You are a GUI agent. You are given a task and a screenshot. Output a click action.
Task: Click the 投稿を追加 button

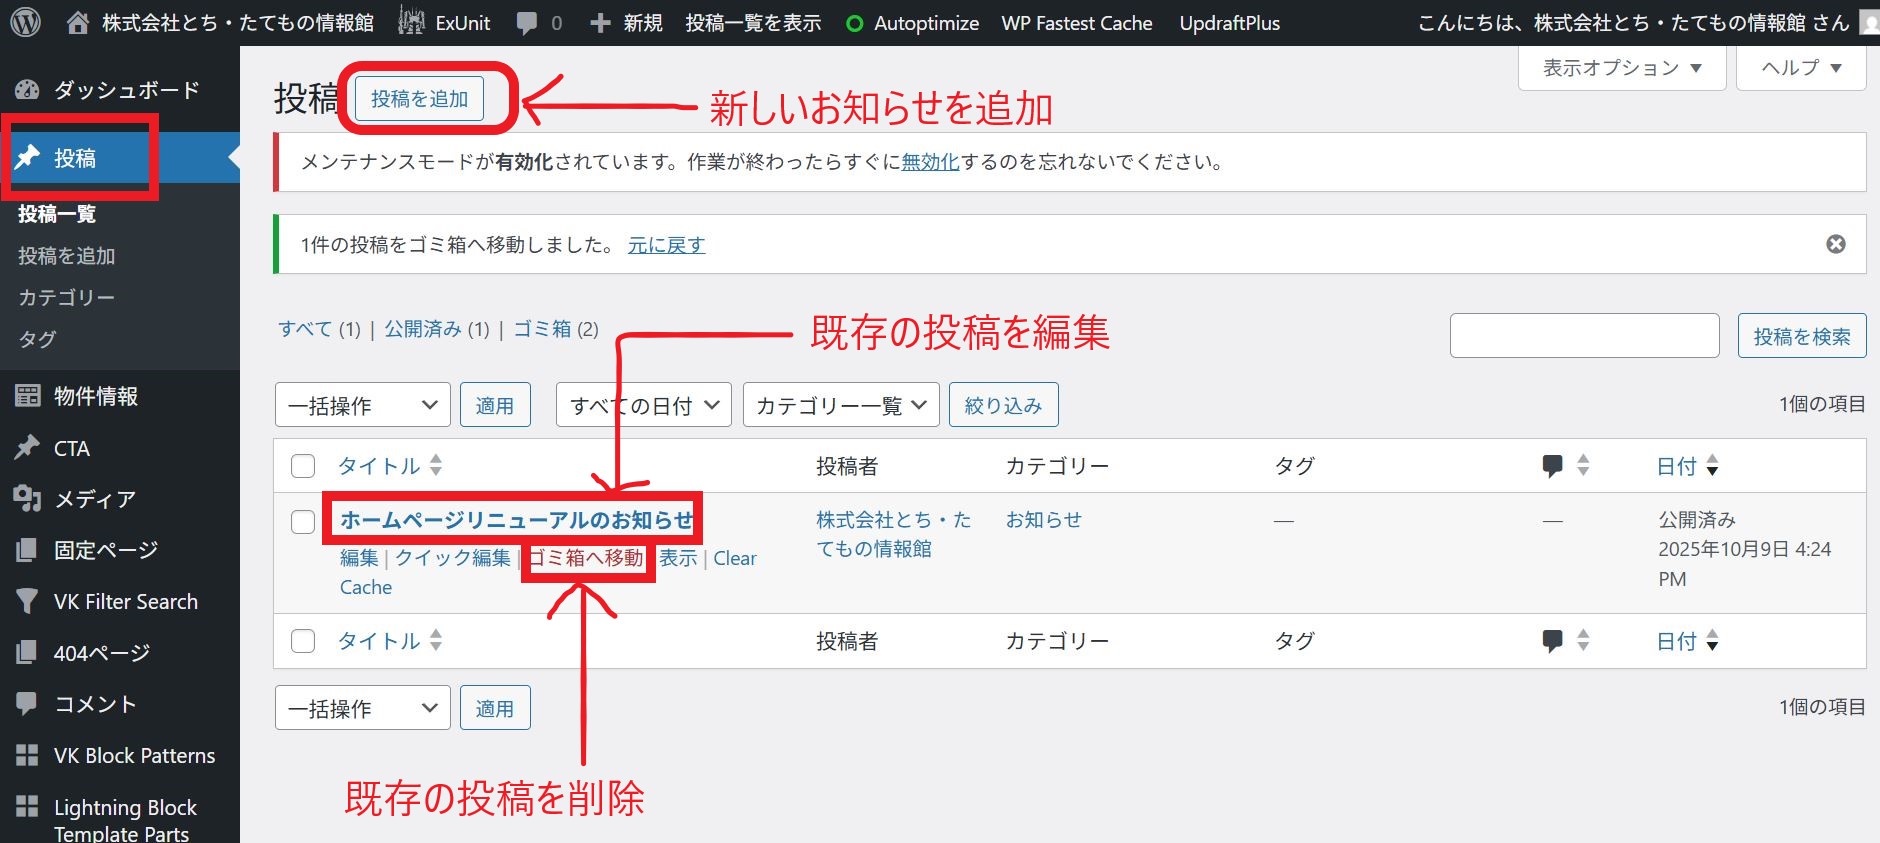(419, 99)
